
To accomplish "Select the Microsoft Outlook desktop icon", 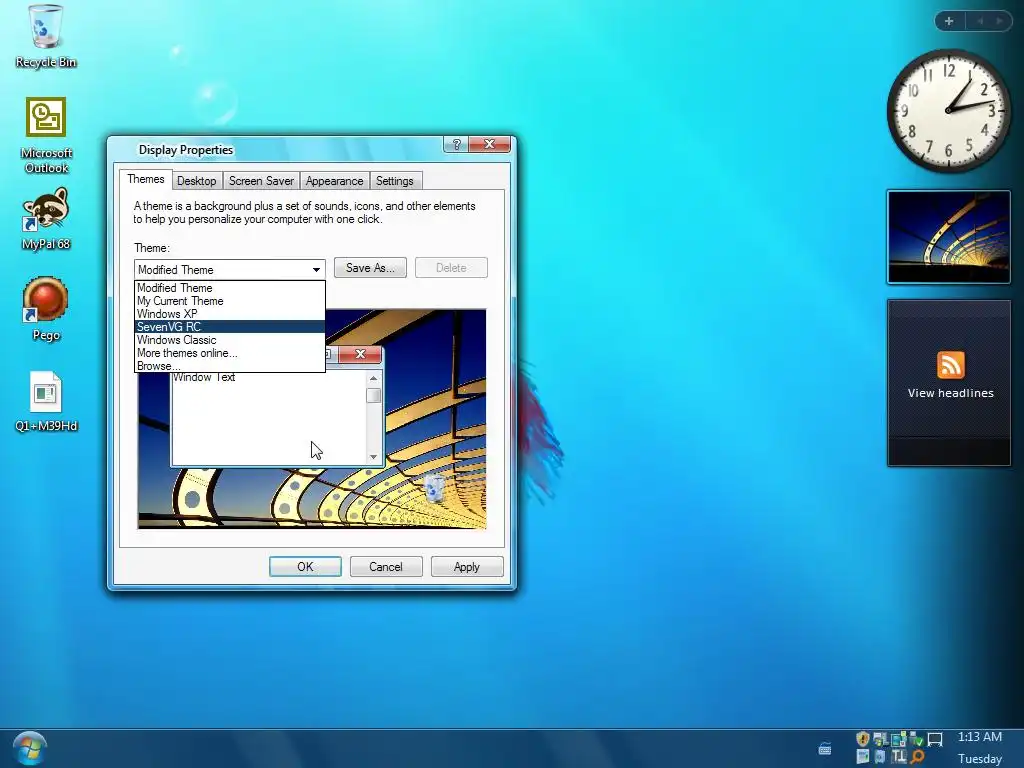I will point(46,136).
